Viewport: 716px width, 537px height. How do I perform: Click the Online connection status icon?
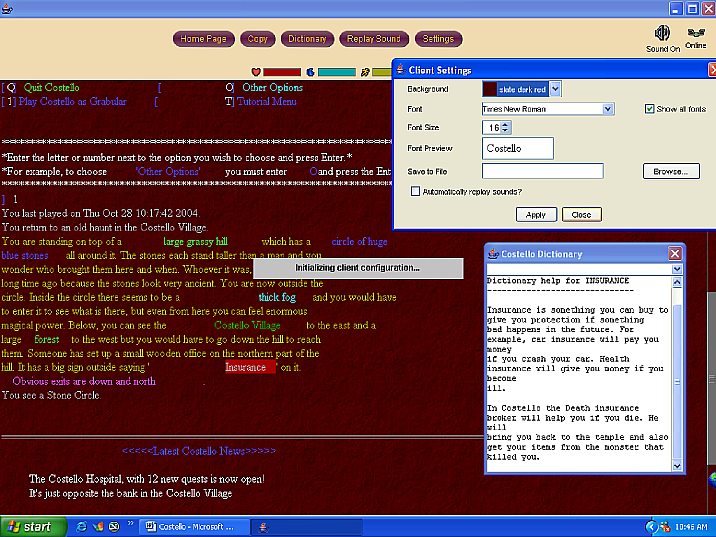695,33
